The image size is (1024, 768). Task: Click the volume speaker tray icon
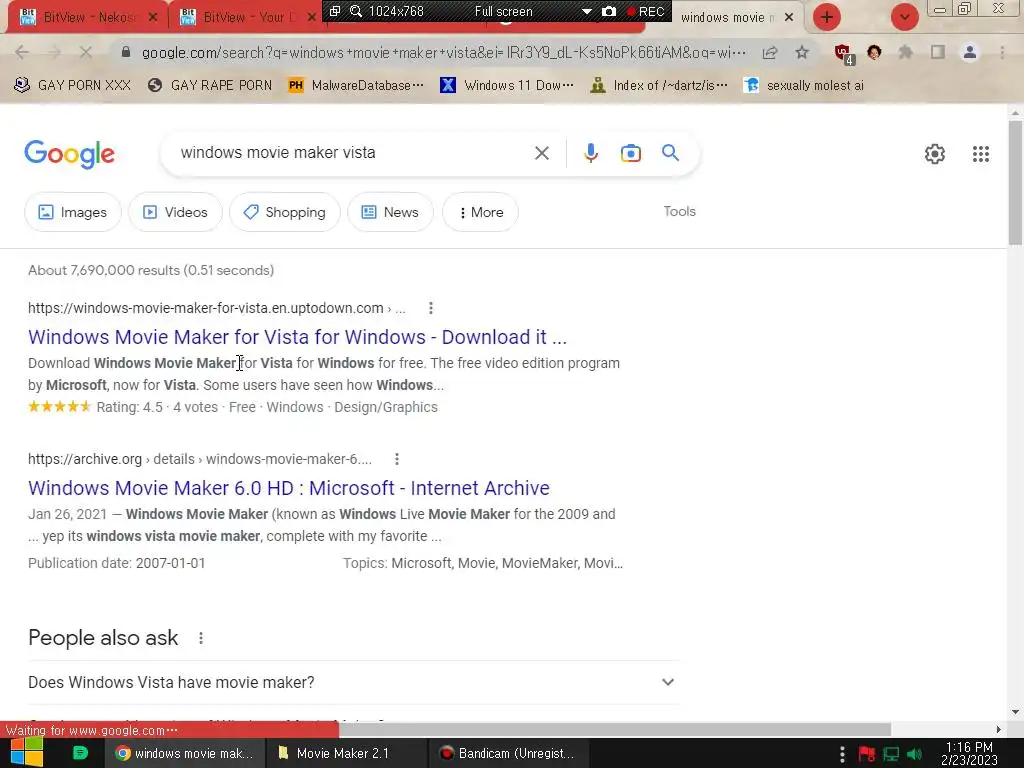[x=914, y=754]
